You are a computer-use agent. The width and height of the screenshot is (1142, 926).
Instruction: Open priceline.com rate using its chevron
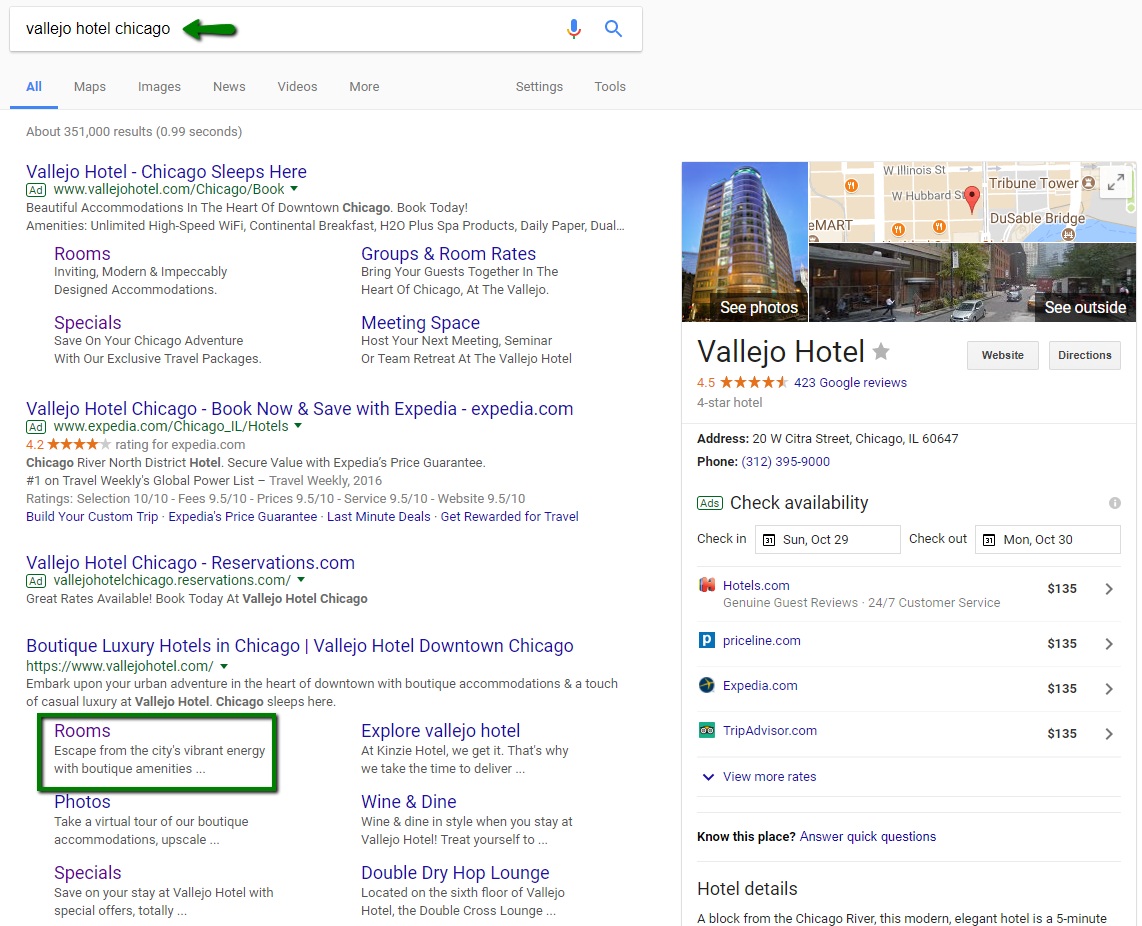point(1108,644)
